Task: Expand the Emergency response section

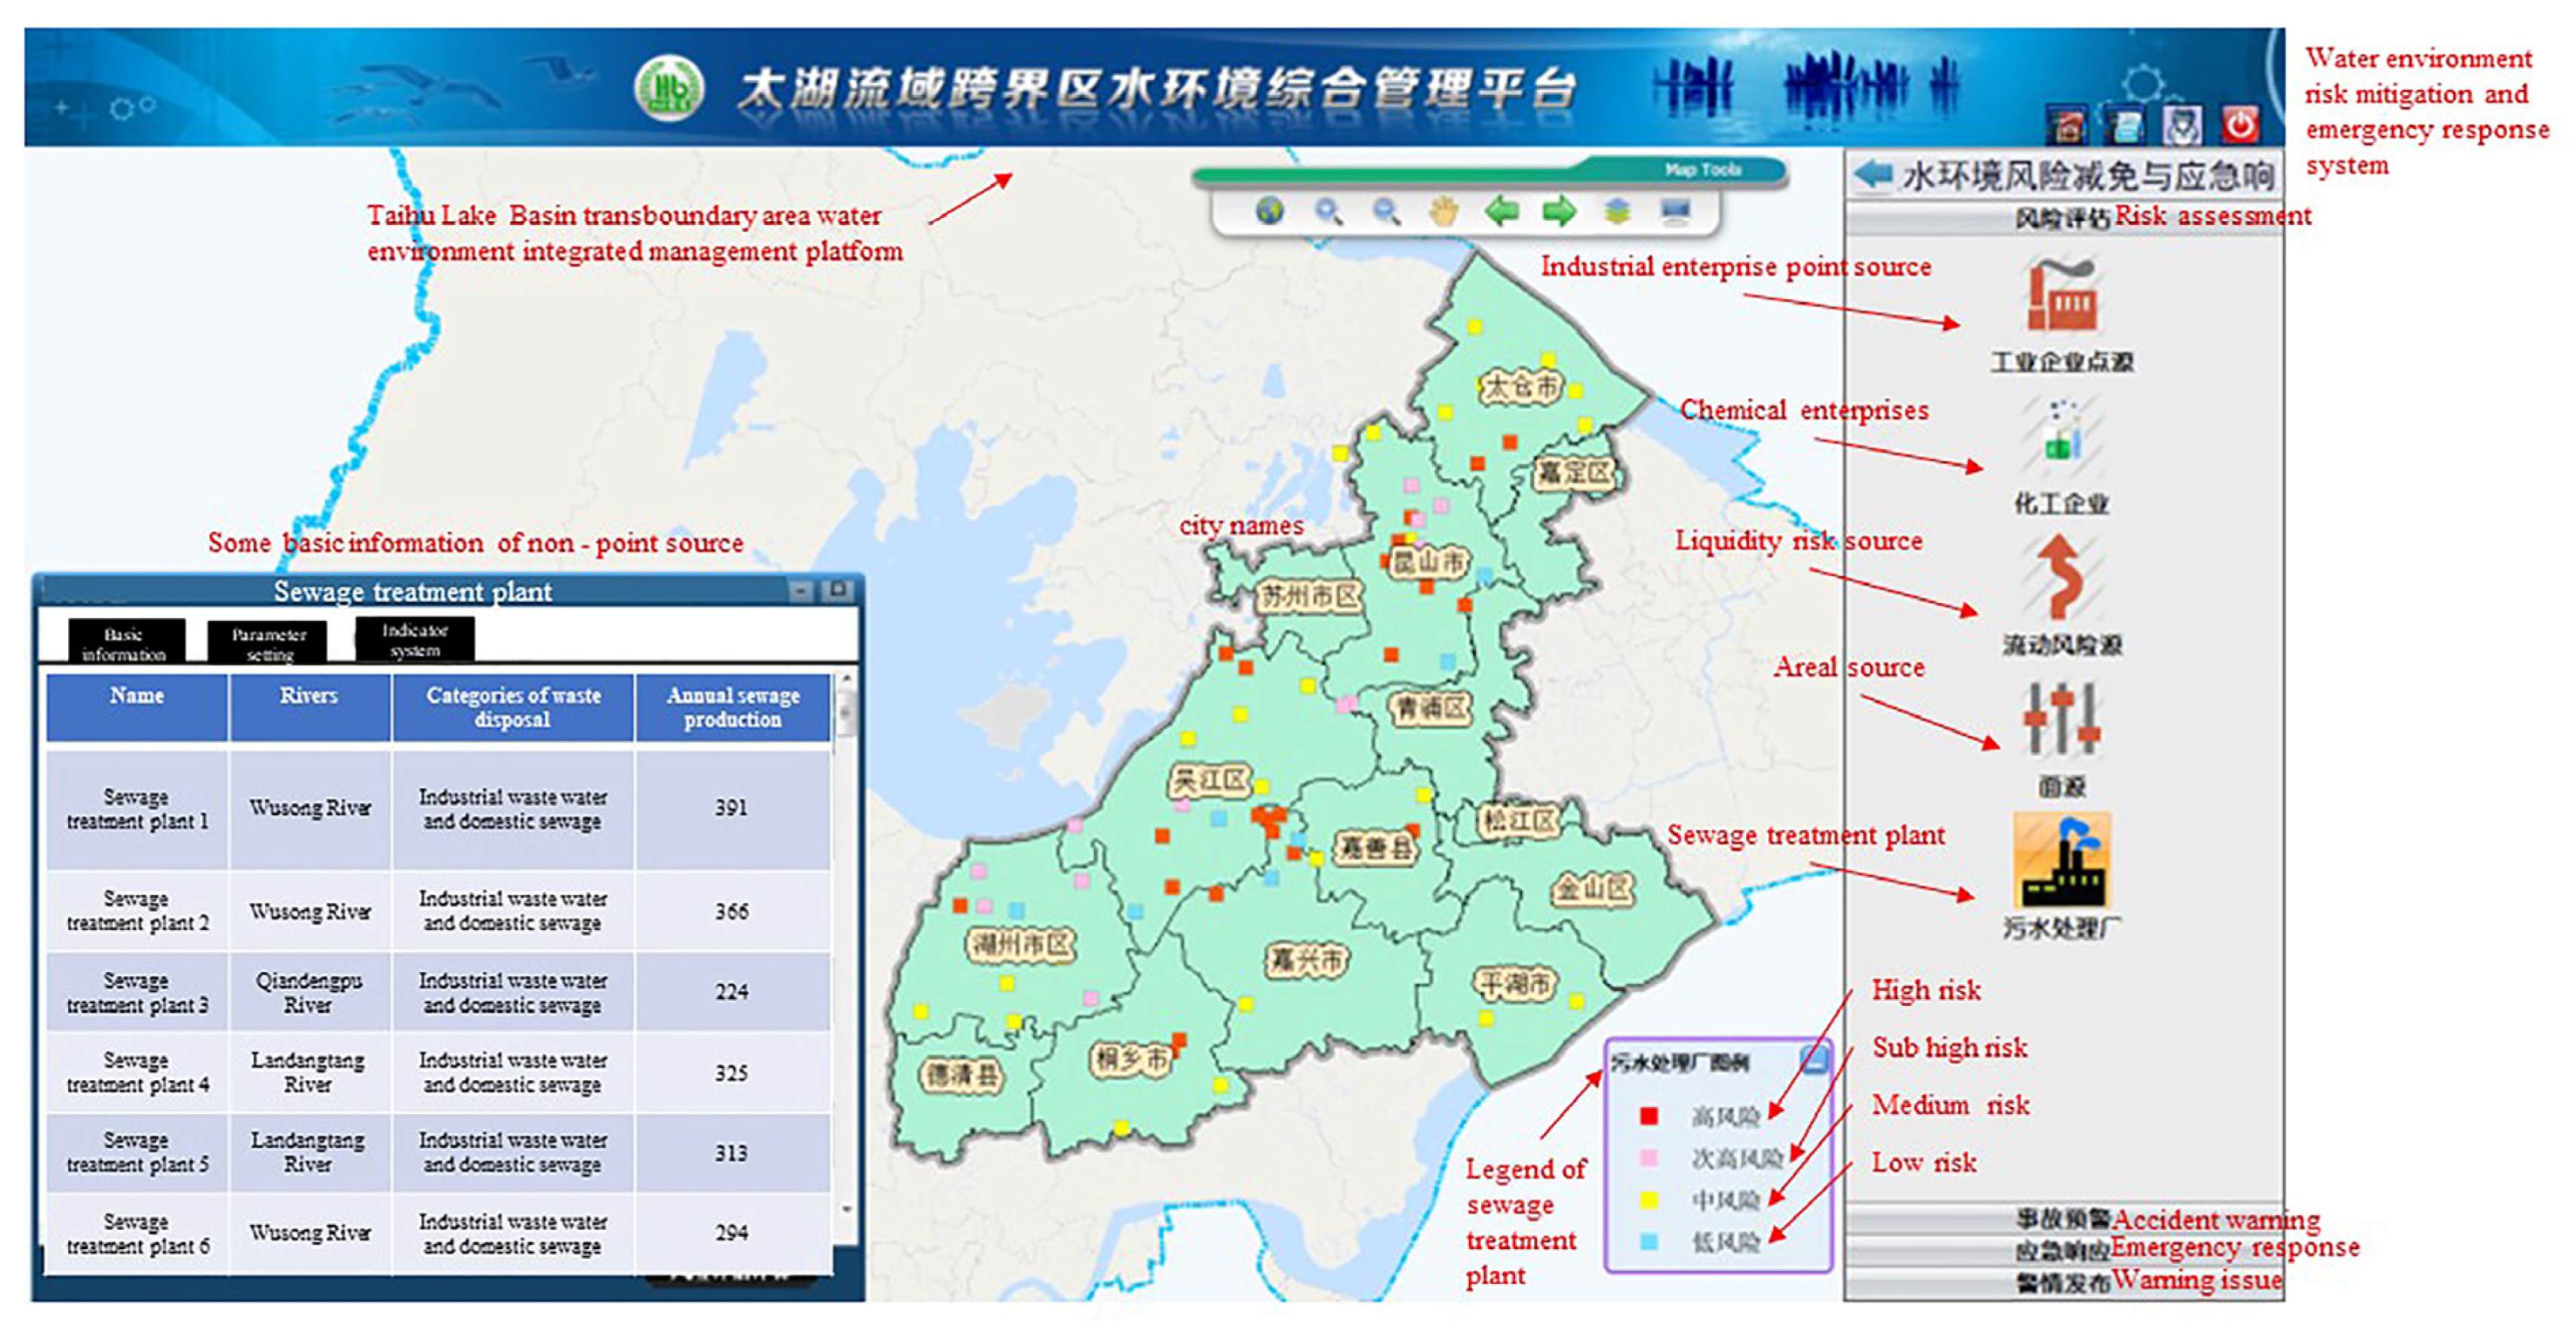Action: pos(2064,1250)
